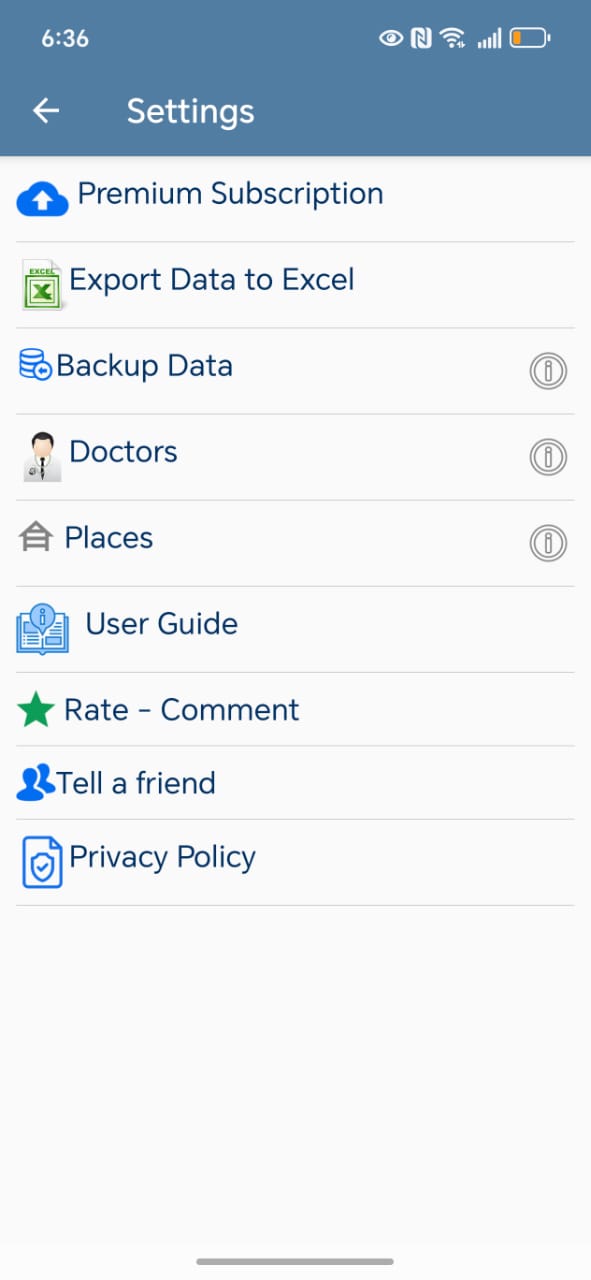
Task: Tap the database Backup Data icon
Action: (35, 365)
